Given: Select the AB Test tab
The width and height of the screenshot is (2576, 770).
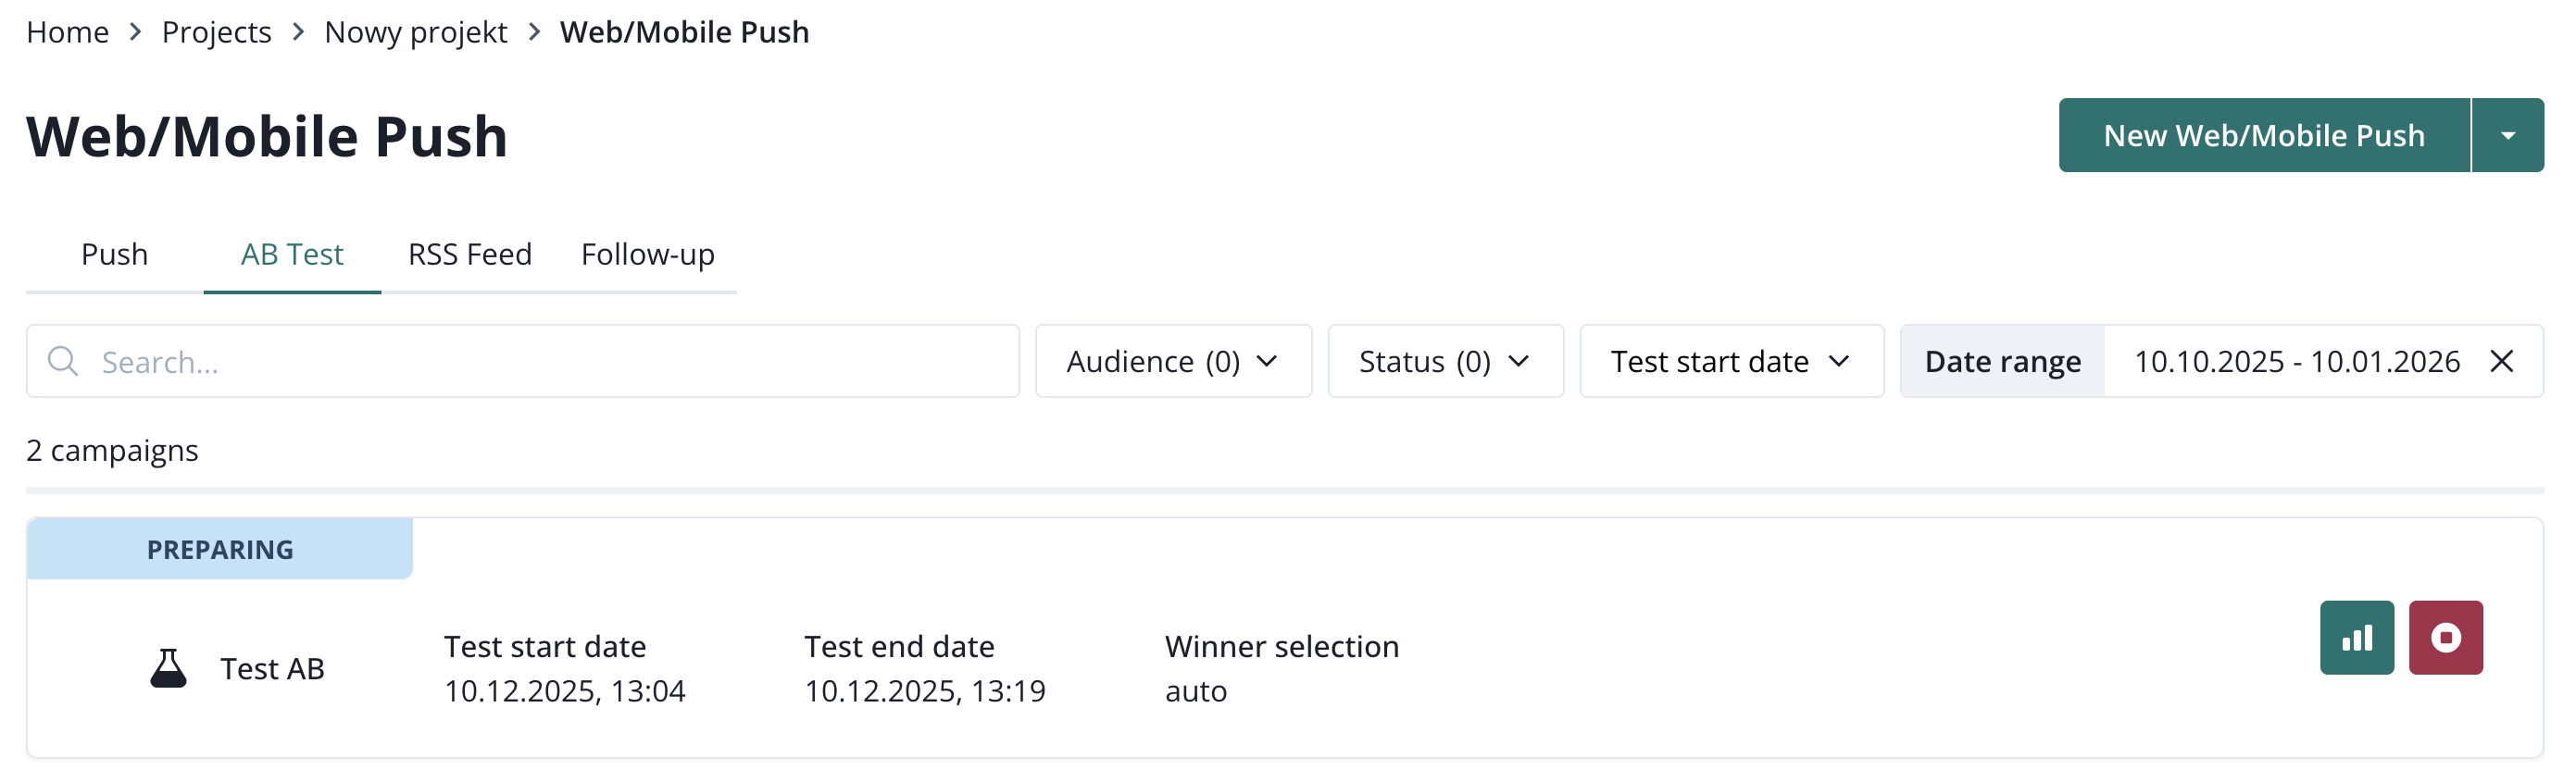Looking at the screenshot, I should click(x=292, y=255).
